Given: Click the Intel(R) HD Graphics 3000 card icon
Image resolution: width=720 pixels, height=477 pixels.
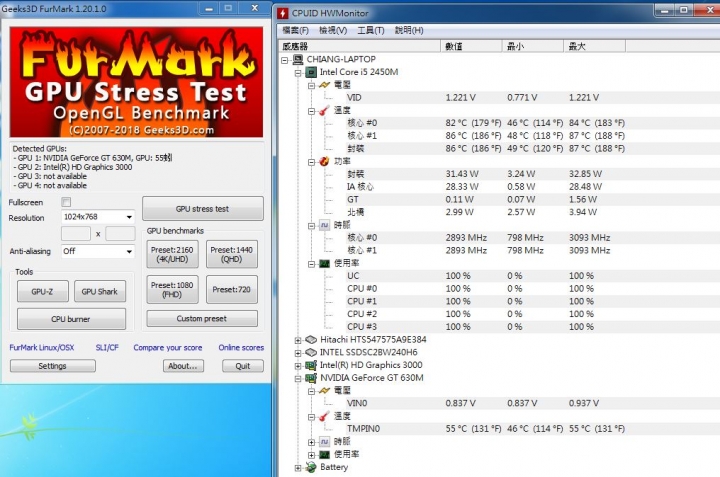Looking at the screenshot, I should tap(311, 365).
